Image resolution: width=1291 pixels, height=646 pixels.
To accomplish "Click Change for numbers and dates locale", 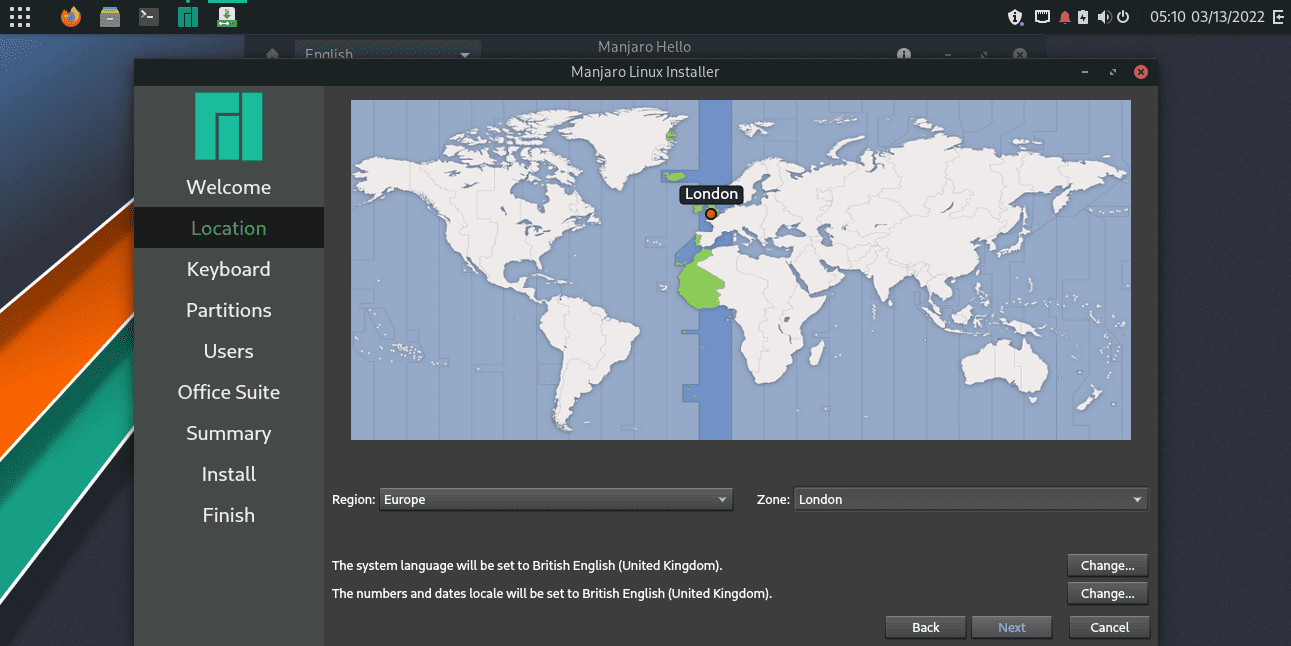I will point(1107,593).
